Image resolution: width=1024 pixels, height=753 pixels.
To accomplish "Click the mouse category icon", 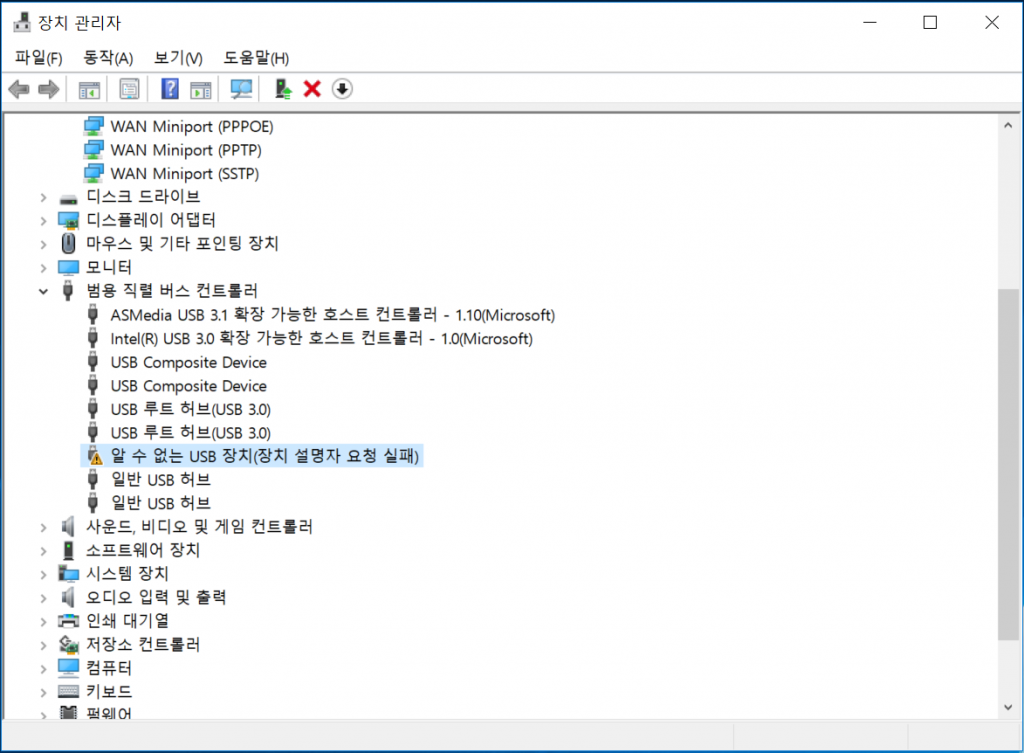I will (69, 244).
